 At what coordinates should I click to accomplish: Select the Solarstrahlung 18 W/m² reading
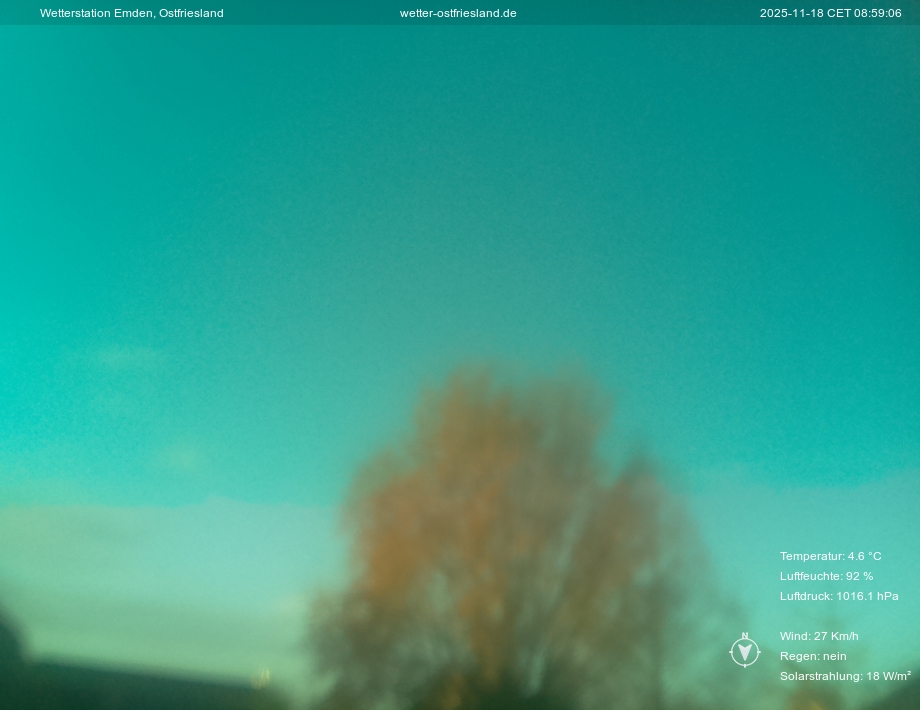pos(845,676)
